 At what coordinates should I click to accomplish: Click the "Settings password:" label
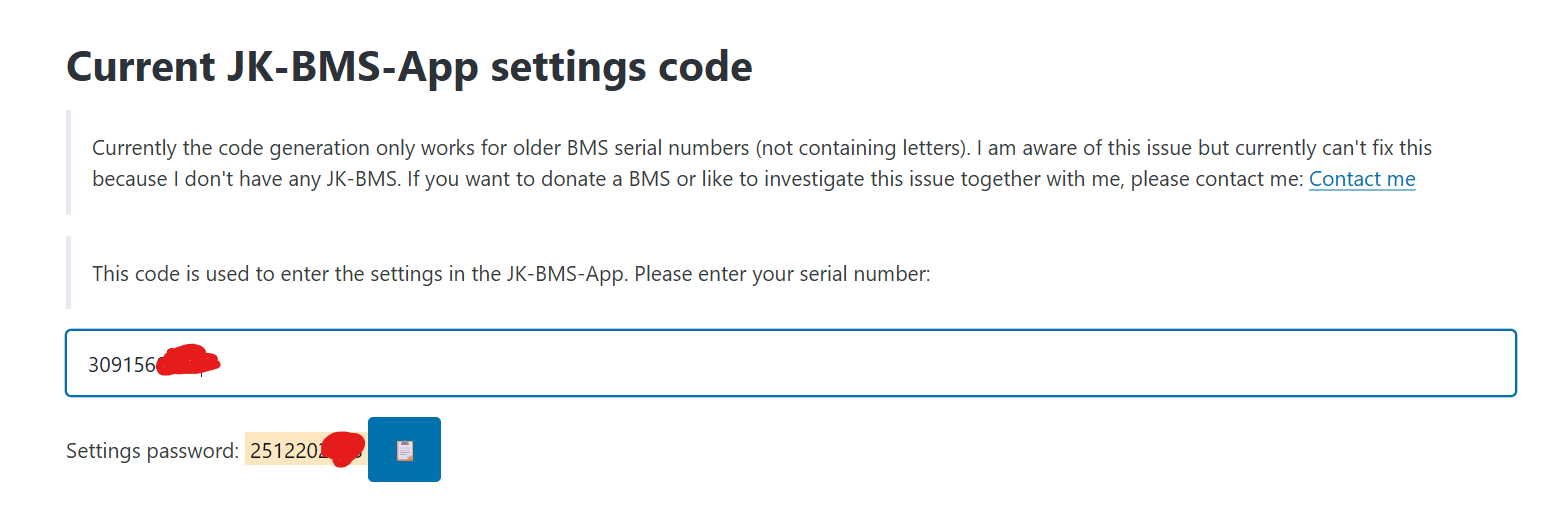tap(152, 451)
